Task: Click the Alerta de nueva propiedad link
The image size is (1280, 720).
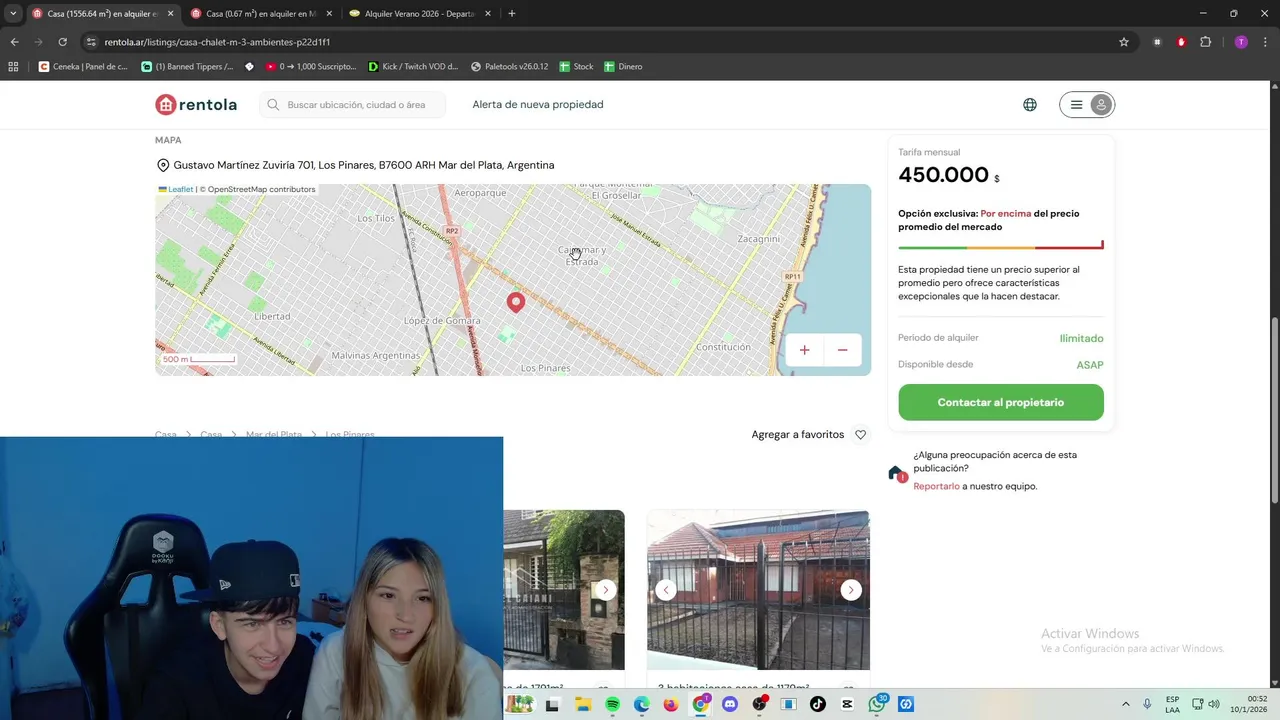Action: pos(538,105)
